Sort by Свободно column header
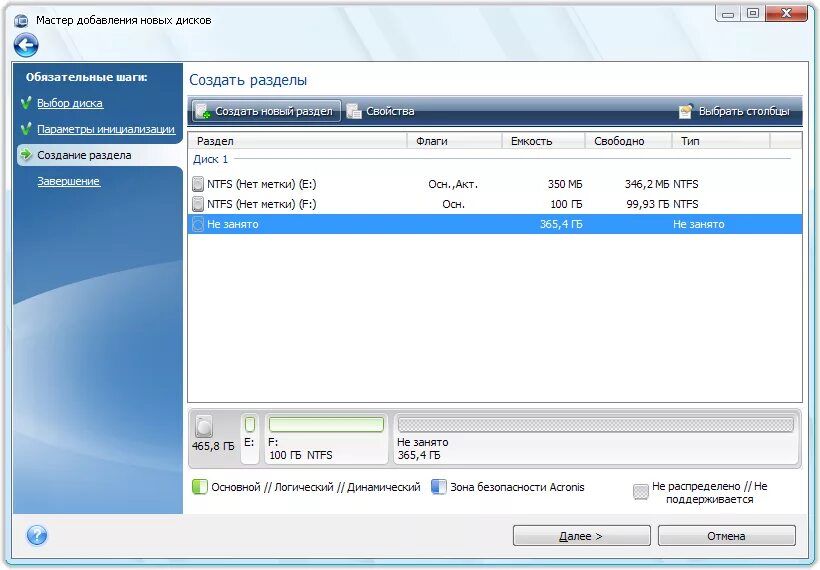 pyautogui.click(x=628, y=141)
